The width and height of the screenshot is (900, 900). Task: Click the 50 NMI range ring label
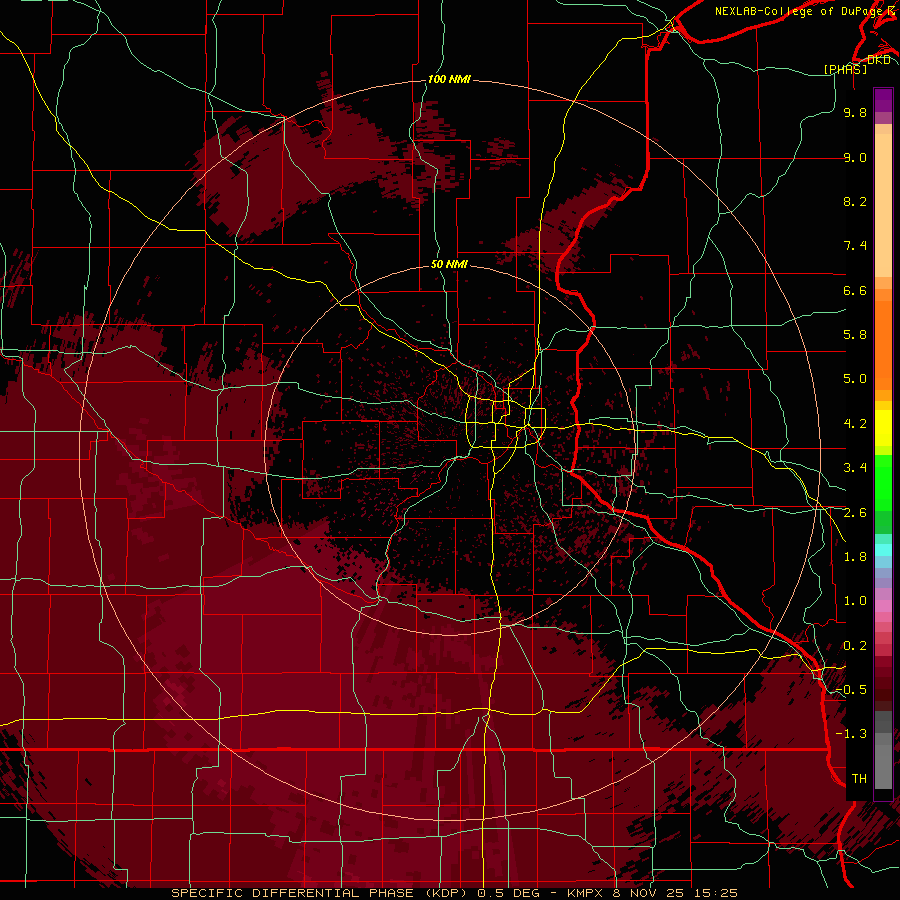pos(449,264)
